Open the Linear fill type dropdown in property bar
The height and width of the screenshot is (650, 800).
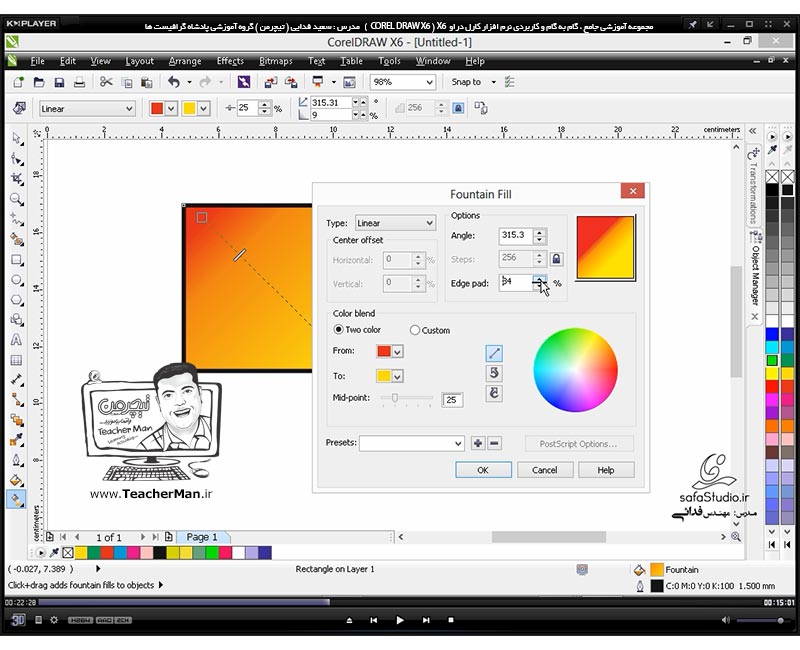pos(129,109)
